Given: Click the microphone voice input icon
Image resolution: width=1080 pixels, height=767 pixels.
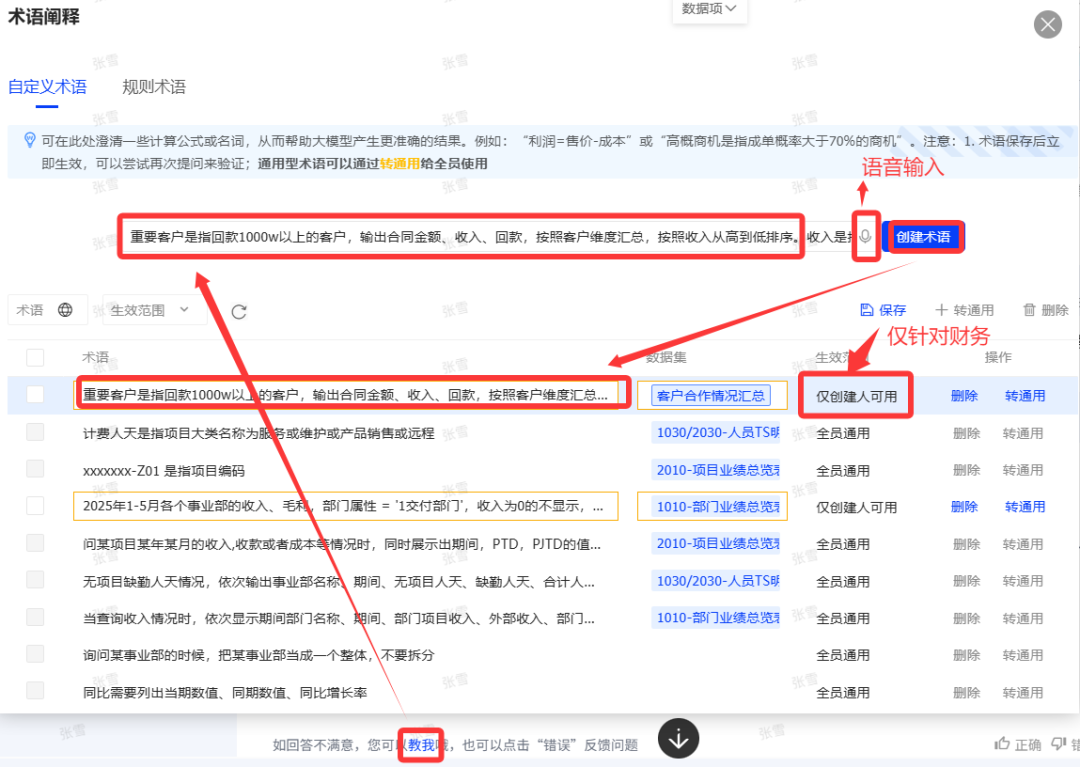Looking at the screenshot, I should 865,238.
